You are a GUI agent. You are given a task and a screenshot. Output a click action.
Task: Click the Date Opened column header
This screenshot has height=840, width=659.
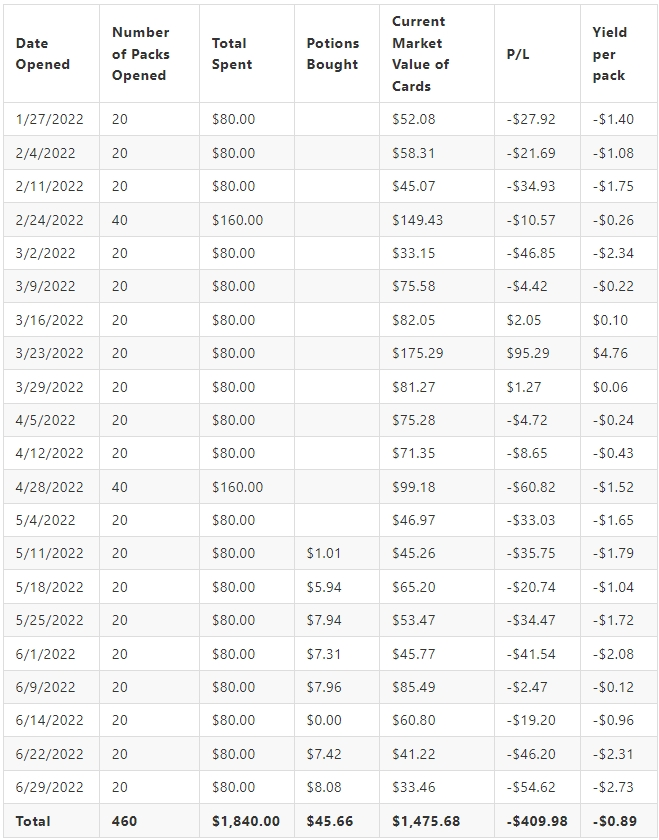pyautogui.click(x=51, y=54)
